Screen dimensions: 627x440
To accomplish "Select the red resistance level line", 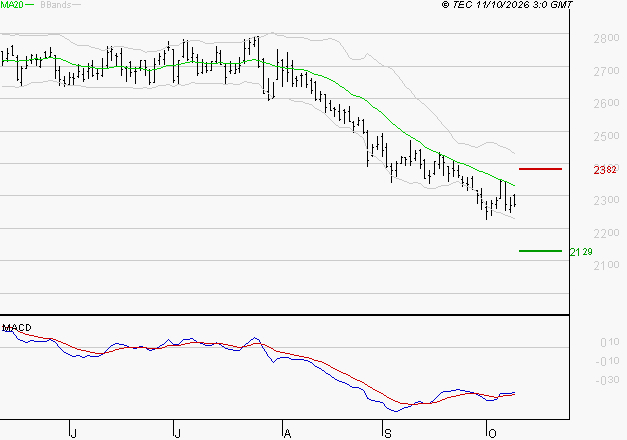I will (540, 169).
